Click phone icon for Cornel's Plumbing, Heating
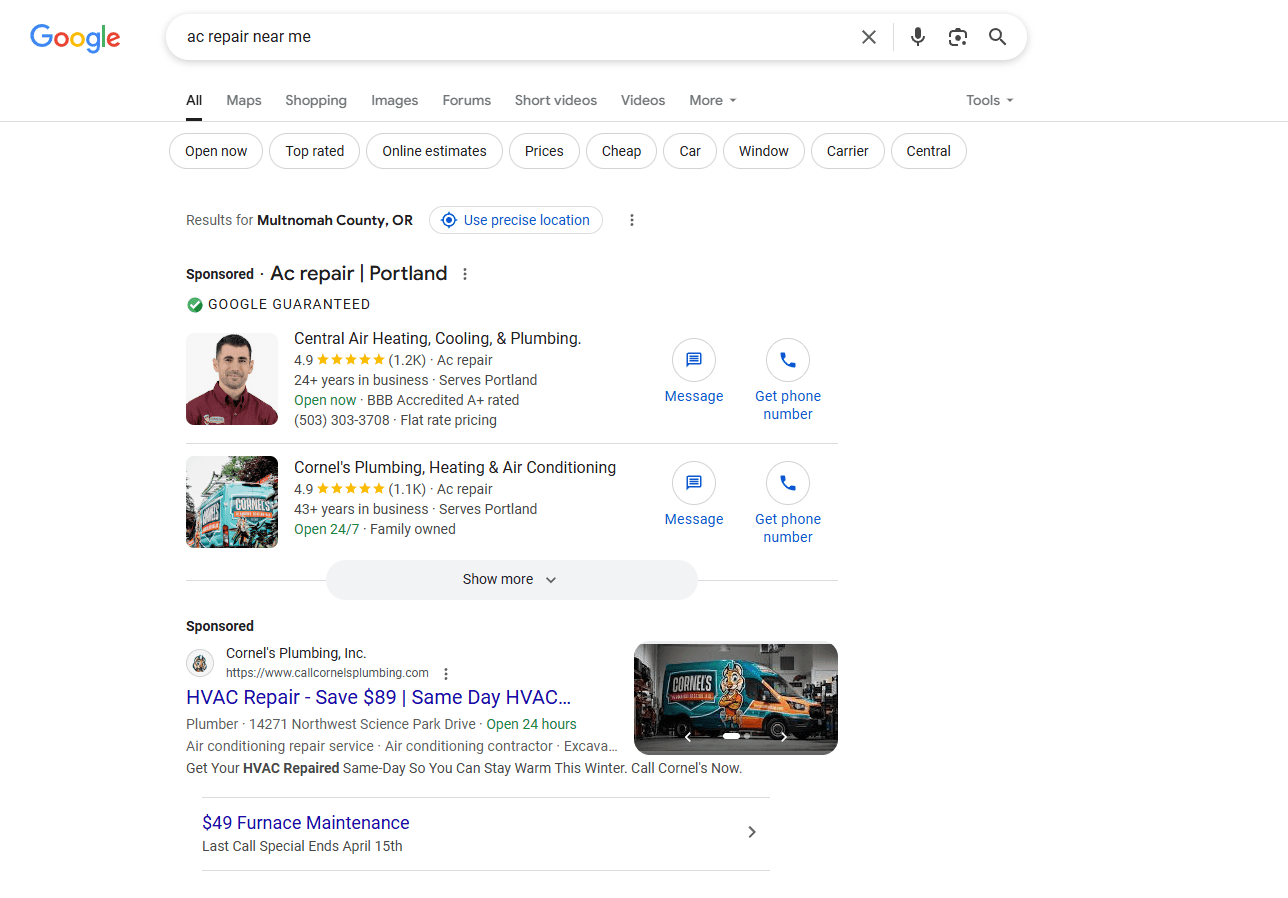This screenshot has height=898, width=1288. pyautogui.click(x=788, y=483)
